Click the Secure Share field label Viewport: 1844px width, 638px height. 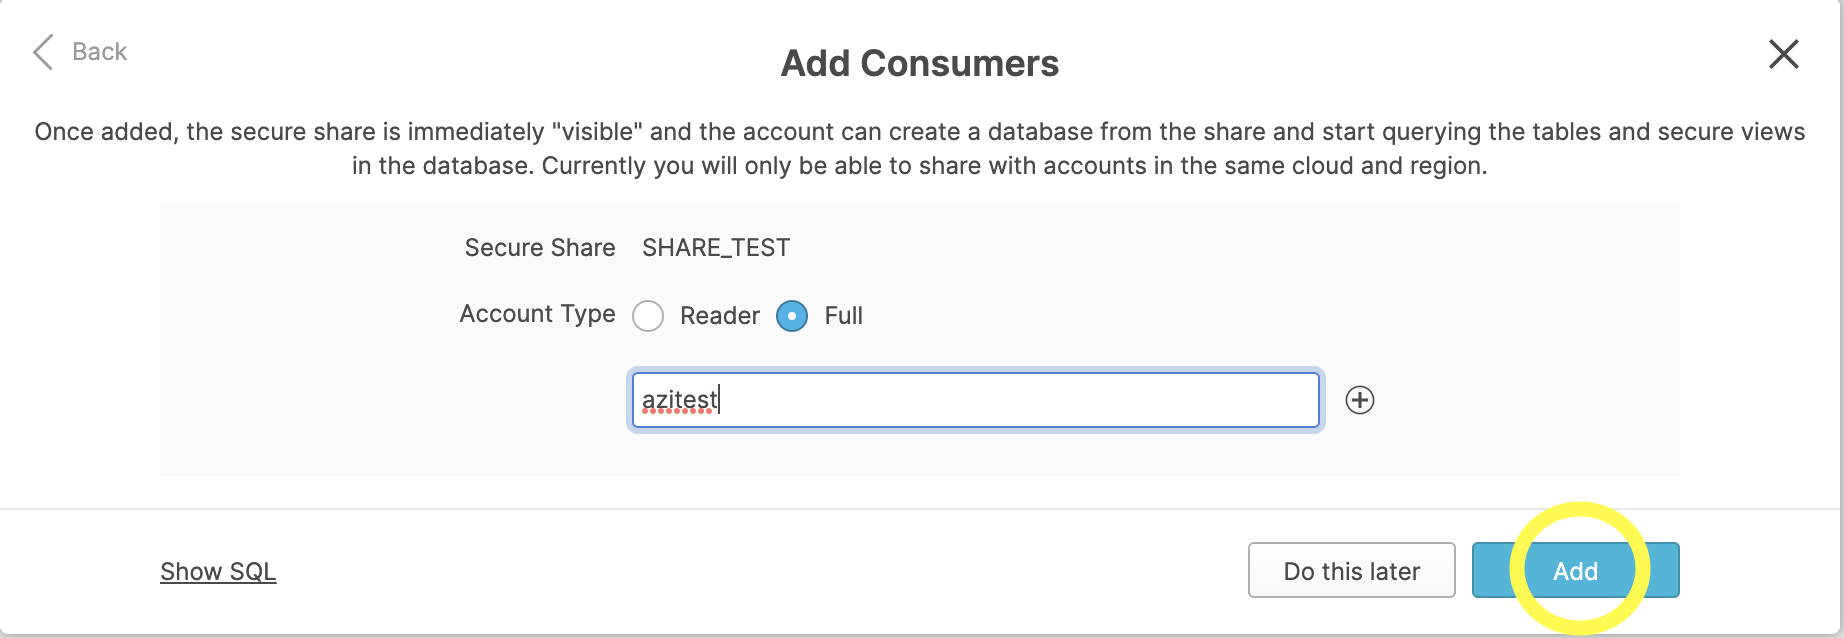(539, 248)
